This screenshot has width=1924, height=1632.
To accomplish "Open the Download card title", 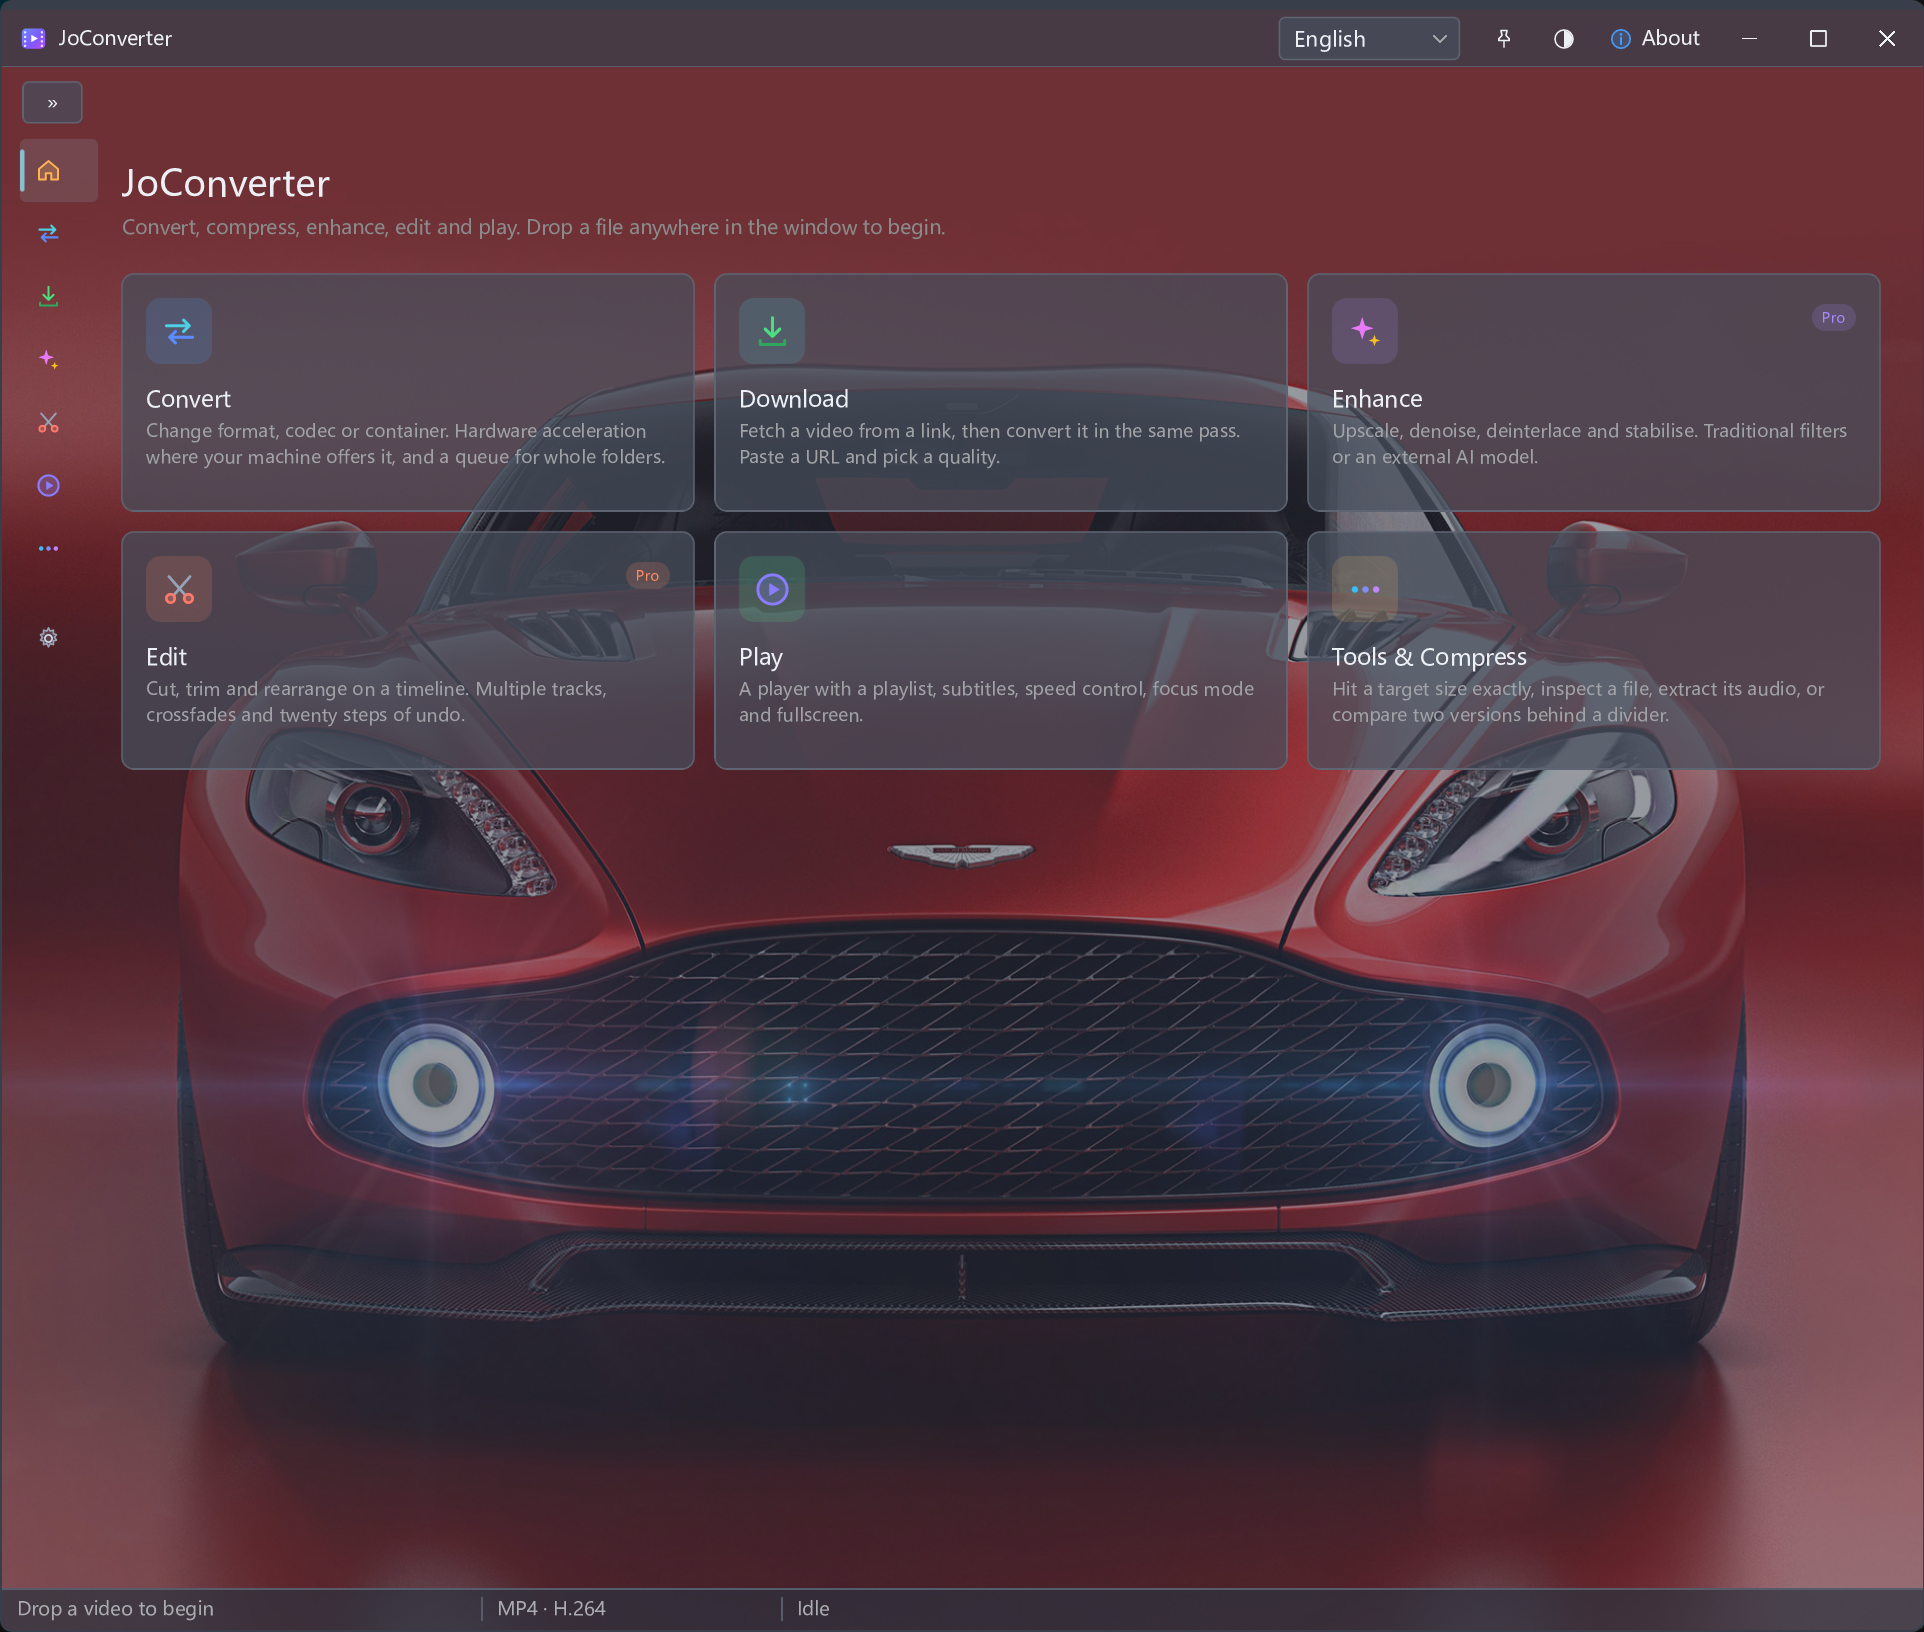I will point(794,399).
